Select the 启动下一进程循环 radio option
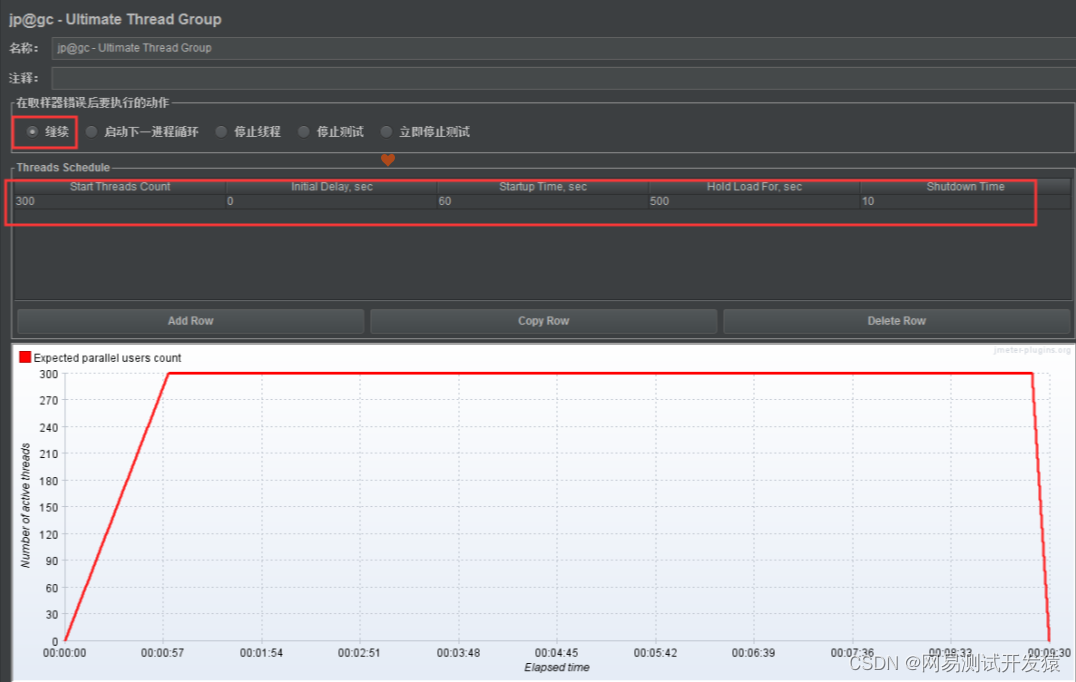The height and width of the screenshot is (682, 1076). [x=91, y=132]
